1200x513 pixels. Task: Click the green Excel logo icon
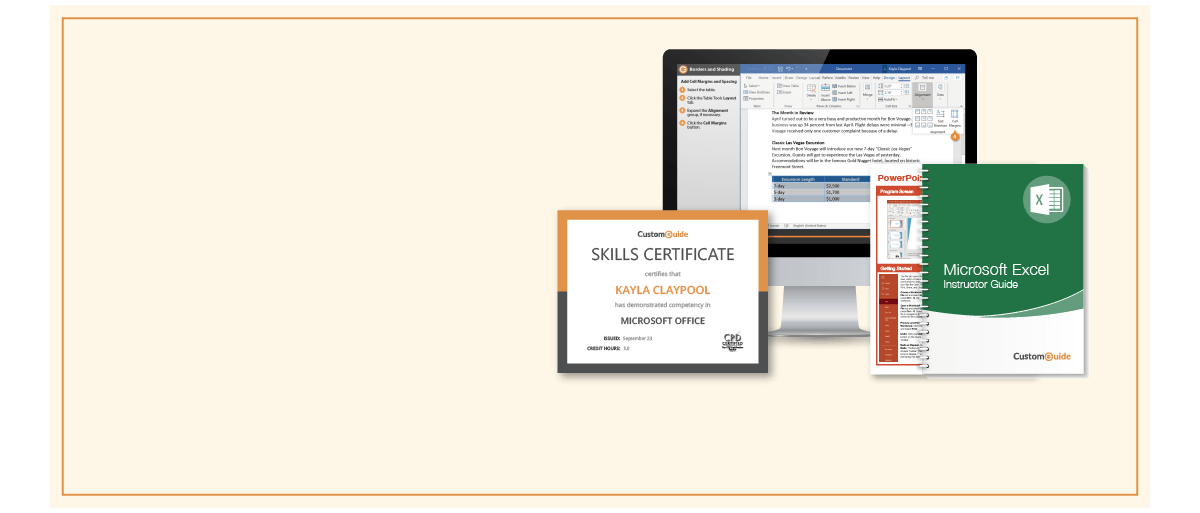tap(1046, 200)
